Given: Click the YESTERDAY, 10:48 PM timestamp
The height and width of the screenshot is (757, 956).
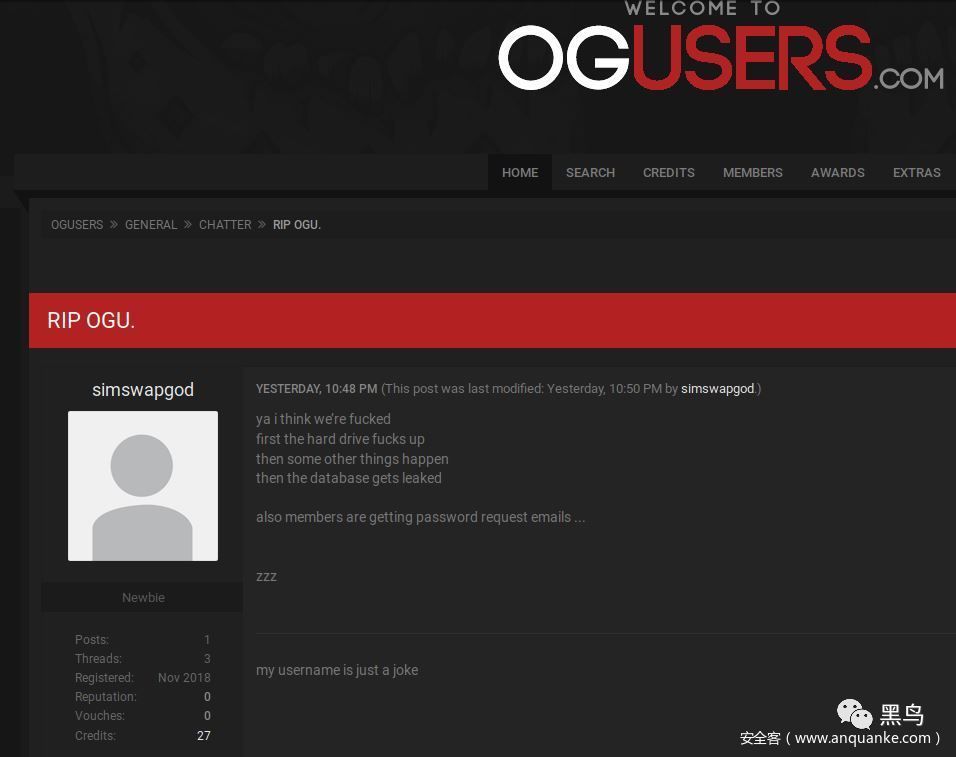Looking at the screenshot, I should 316,389.
